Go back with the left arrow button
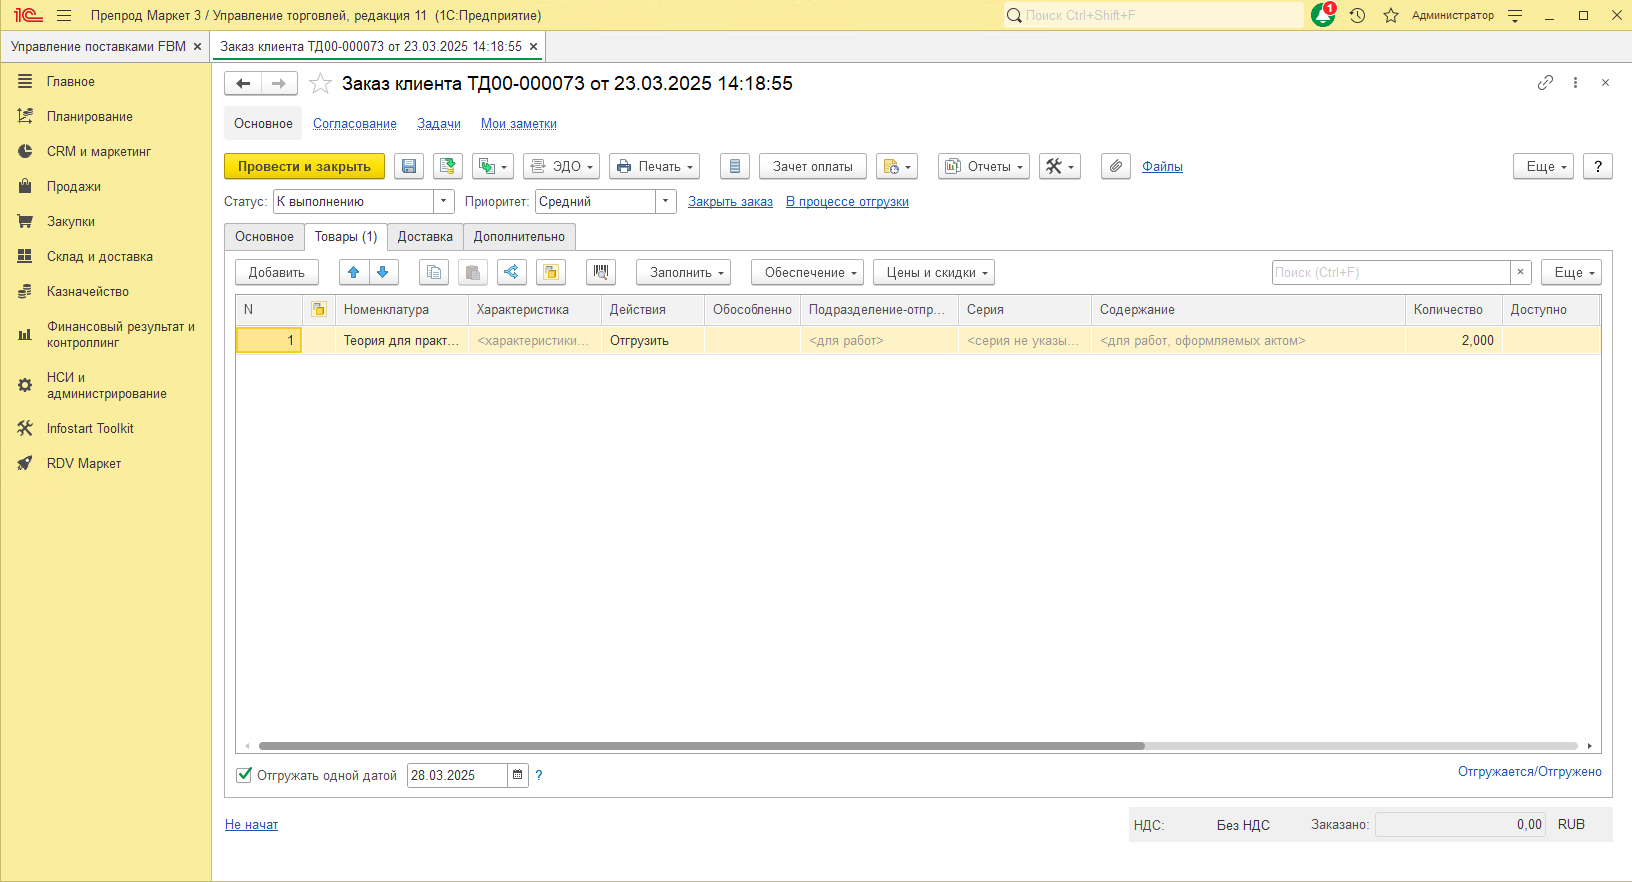The width and height of the screenshot is (1632, 882). (x=243, y=84)
